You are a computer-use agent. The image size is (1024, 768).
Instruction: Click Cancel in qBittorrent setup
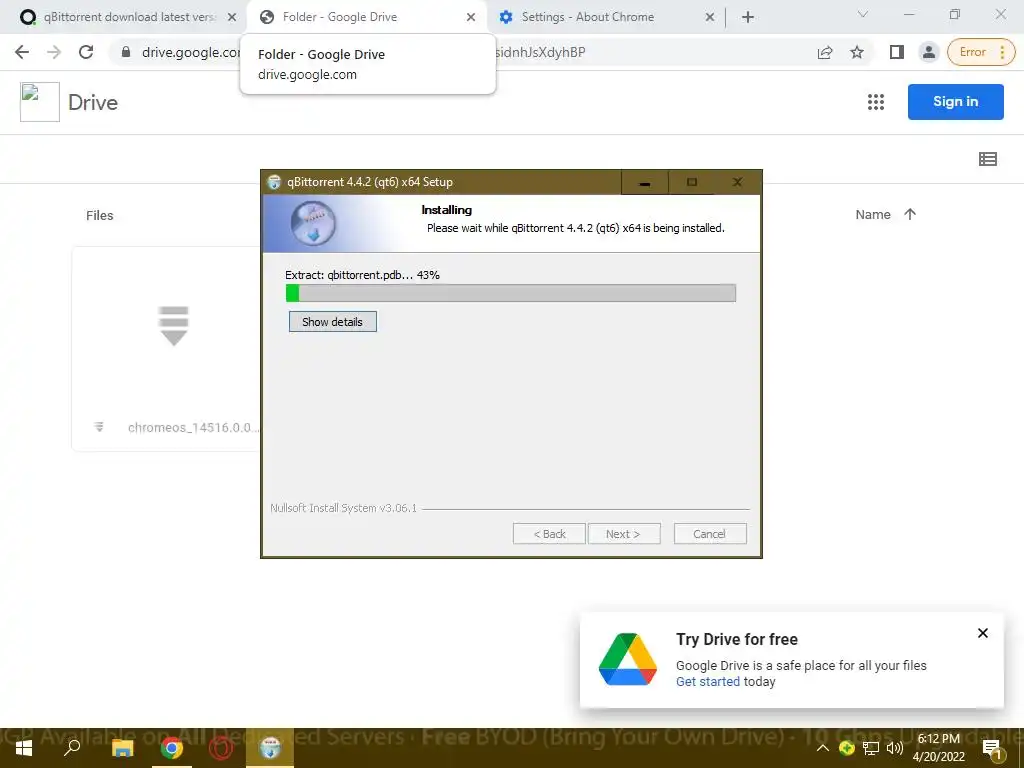coord(710,534)
